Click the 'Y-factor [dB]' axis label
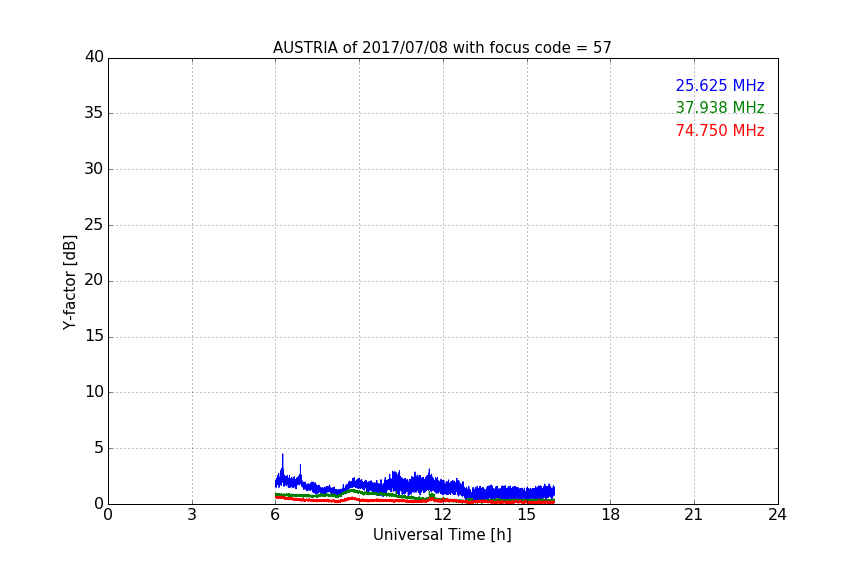 pos(69,282)
